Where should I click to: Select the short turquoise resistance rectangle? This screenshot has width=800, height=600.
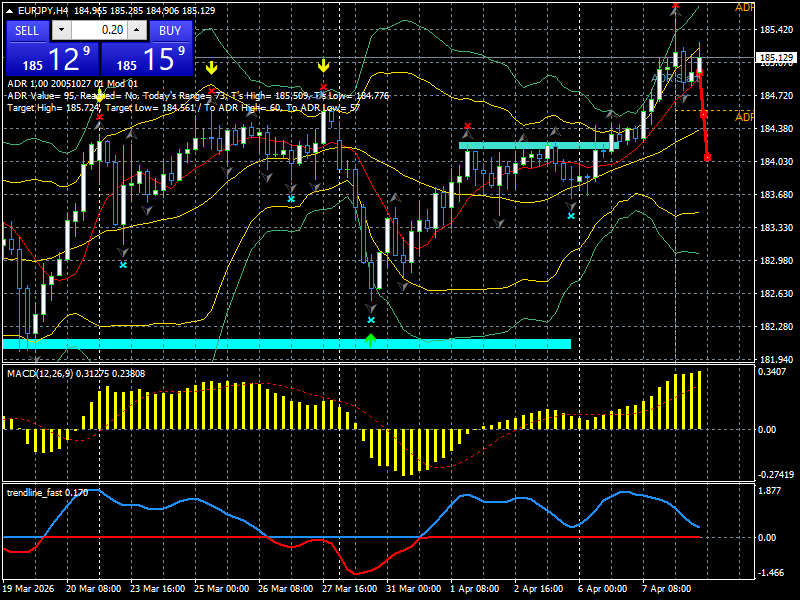[539, 146]
